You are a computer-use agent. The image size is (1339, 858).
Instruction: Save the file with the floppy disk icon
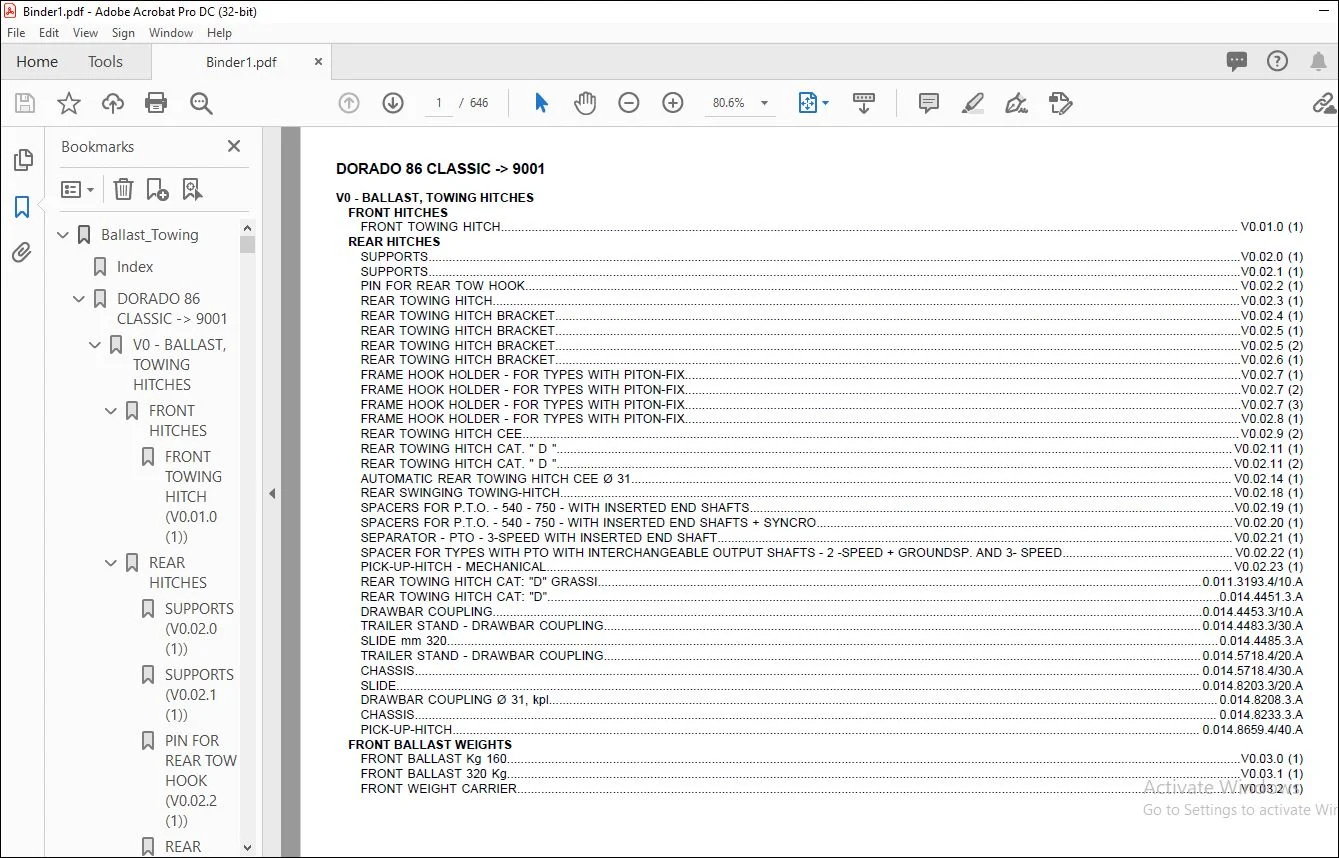pos(25,103)
